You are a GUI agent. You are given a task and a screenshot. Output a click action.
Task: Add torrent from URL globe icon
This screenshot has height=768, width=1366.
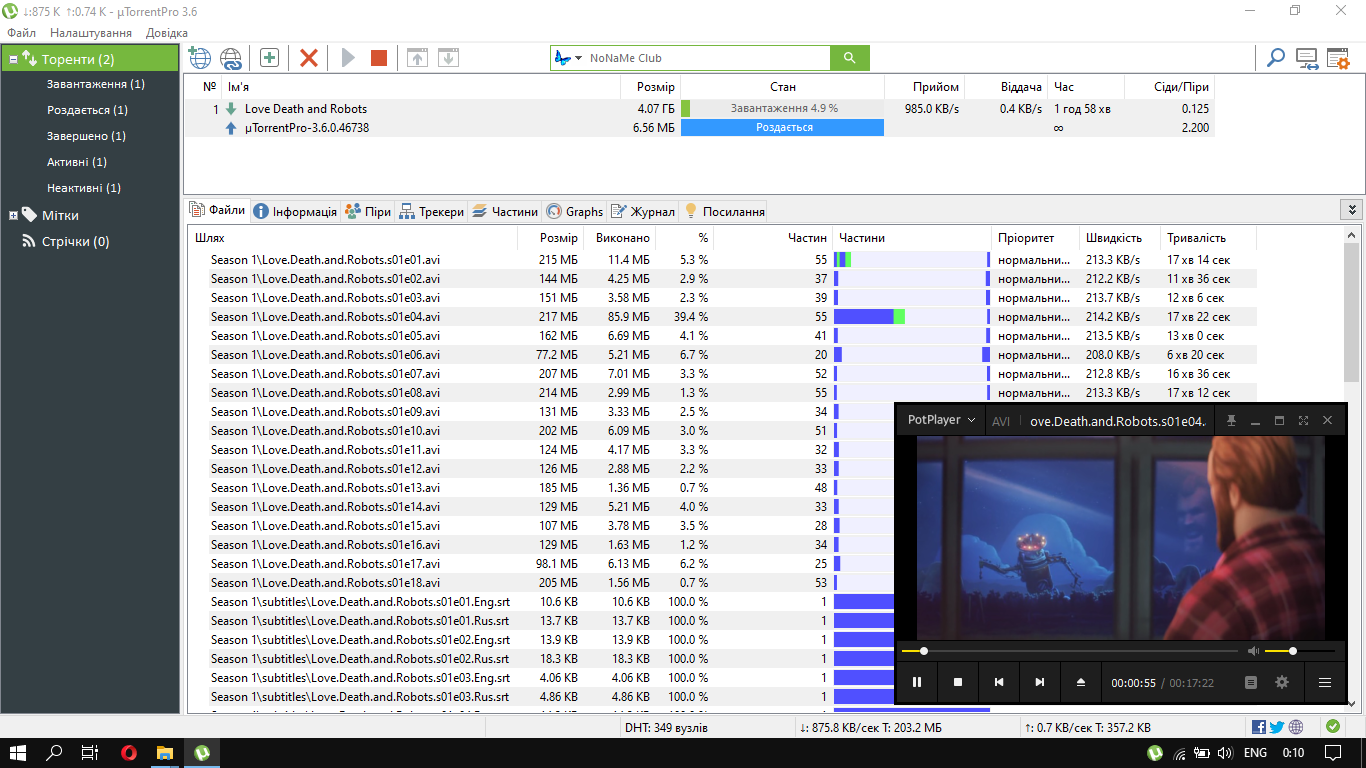point(199,58)
